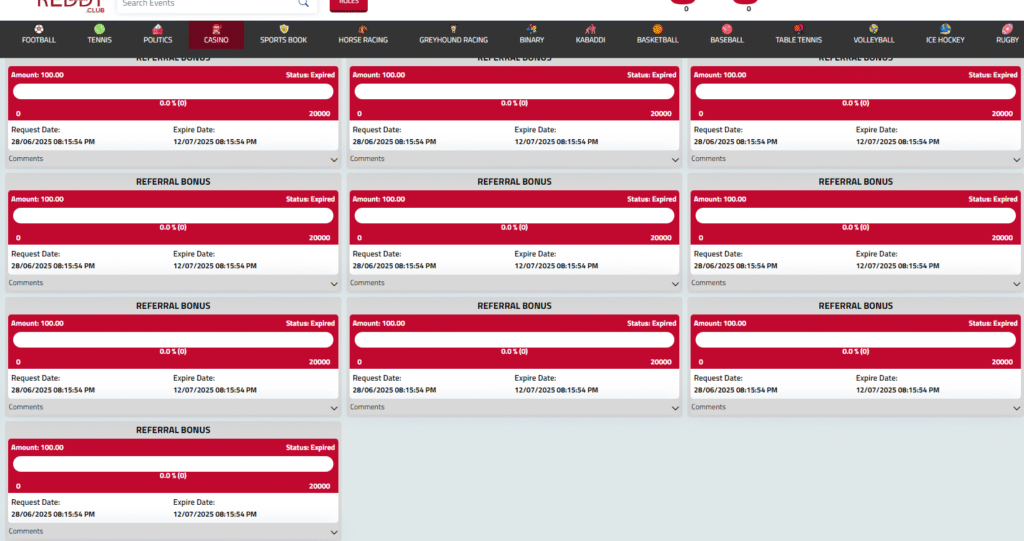The image size is (1024, 541).
Task: Expand Comments in second-row middle bonus card
Action: click(x=676, y=283)
